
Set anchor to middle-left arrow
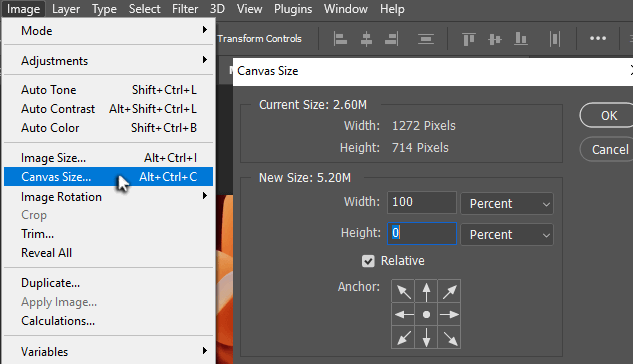403,314
